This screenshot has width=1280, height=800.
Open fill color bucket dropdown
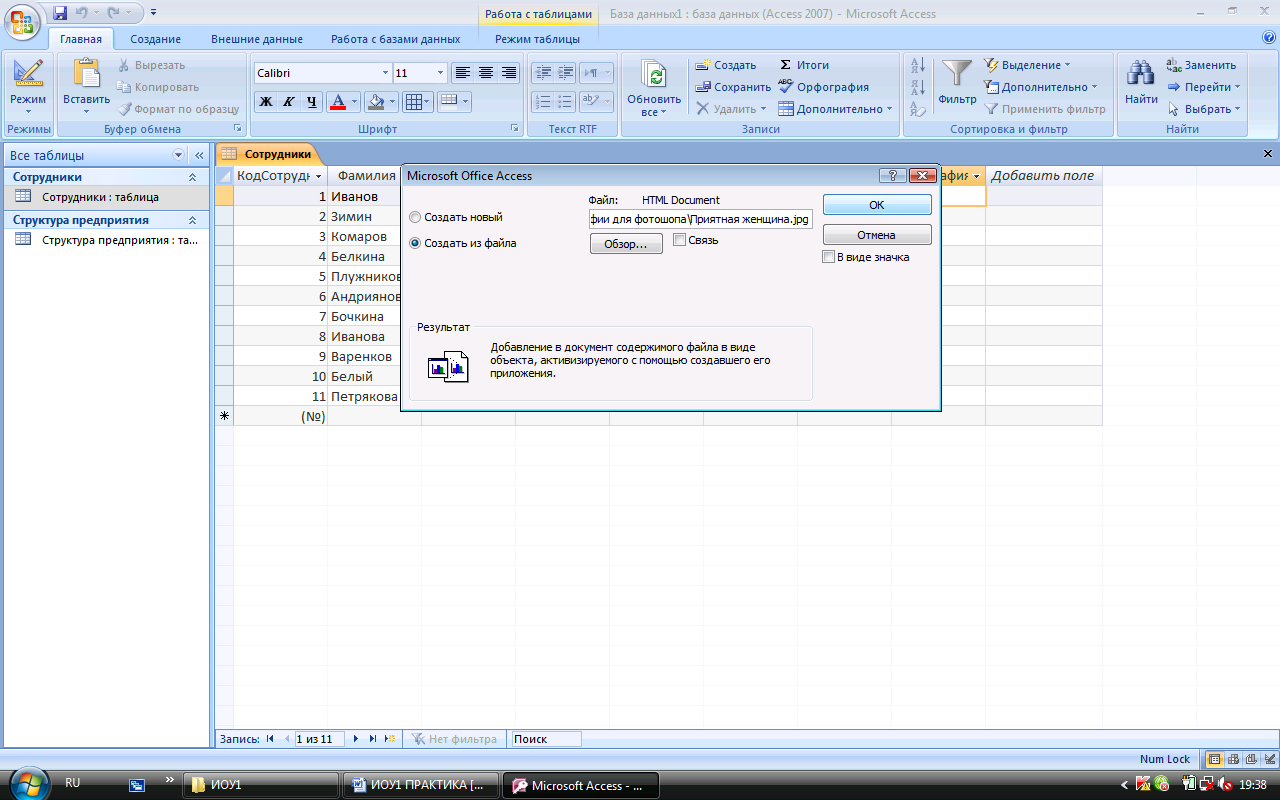coord(392,102)
